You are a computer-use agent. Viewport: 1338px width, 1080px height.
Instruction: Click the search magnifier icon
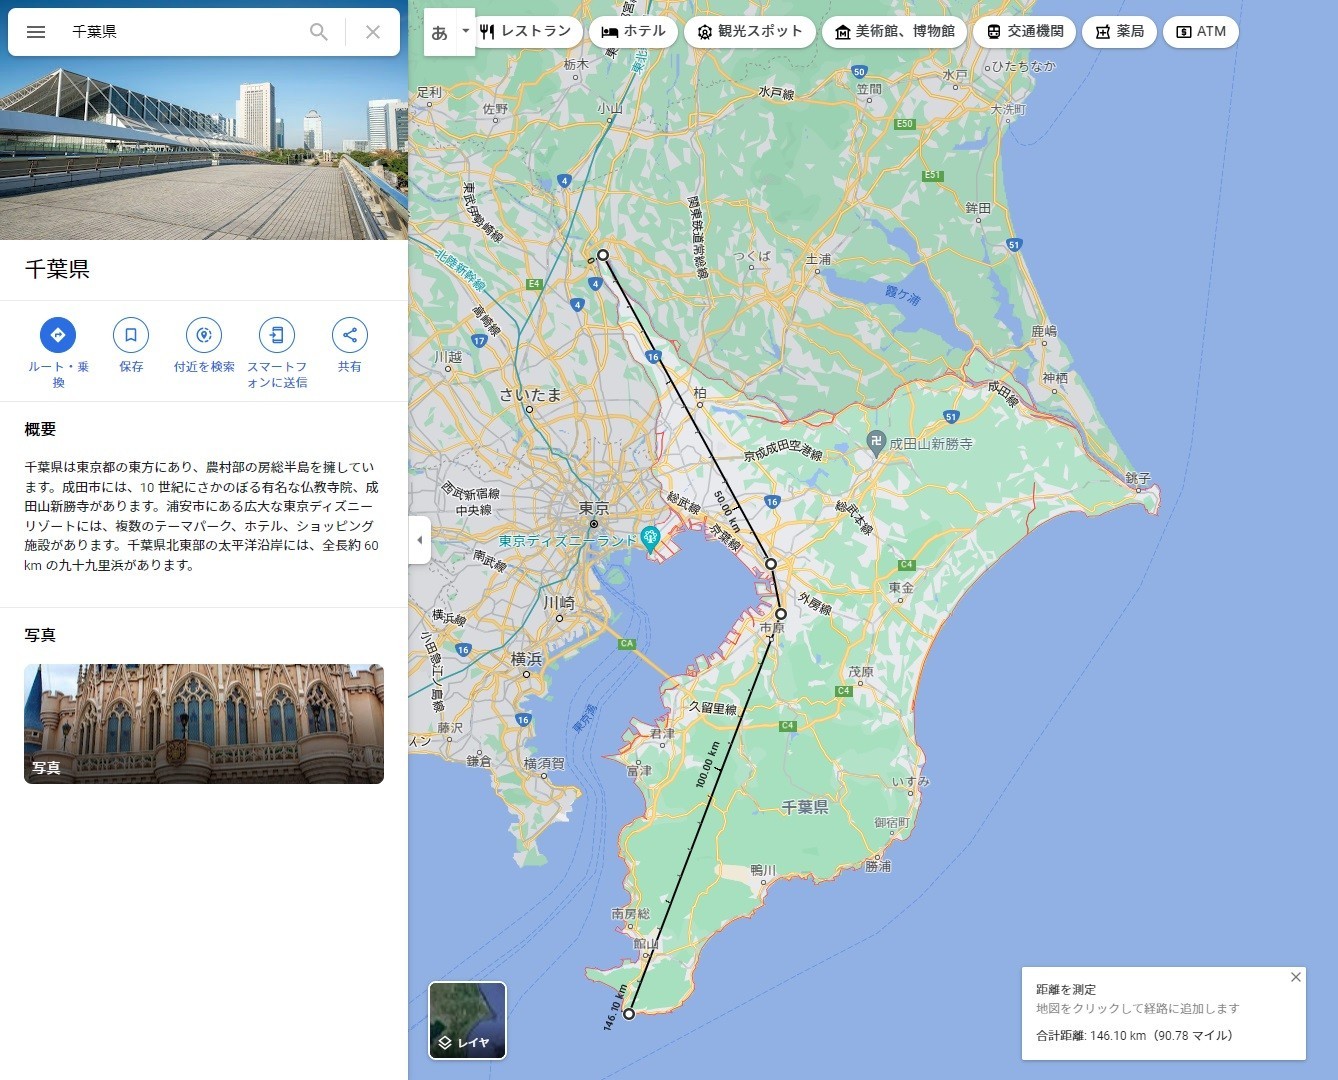click(x=318, y=32)
